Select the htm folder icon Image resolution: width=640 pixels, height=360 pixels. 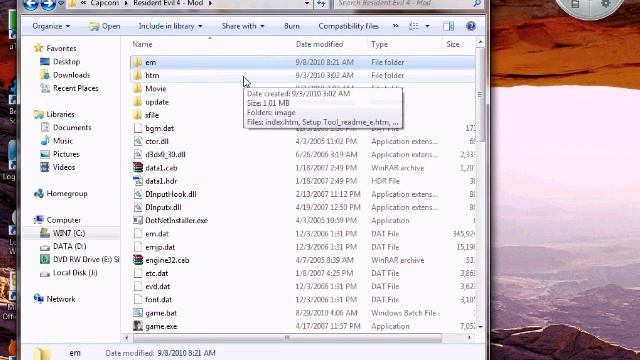click(138, 75)
